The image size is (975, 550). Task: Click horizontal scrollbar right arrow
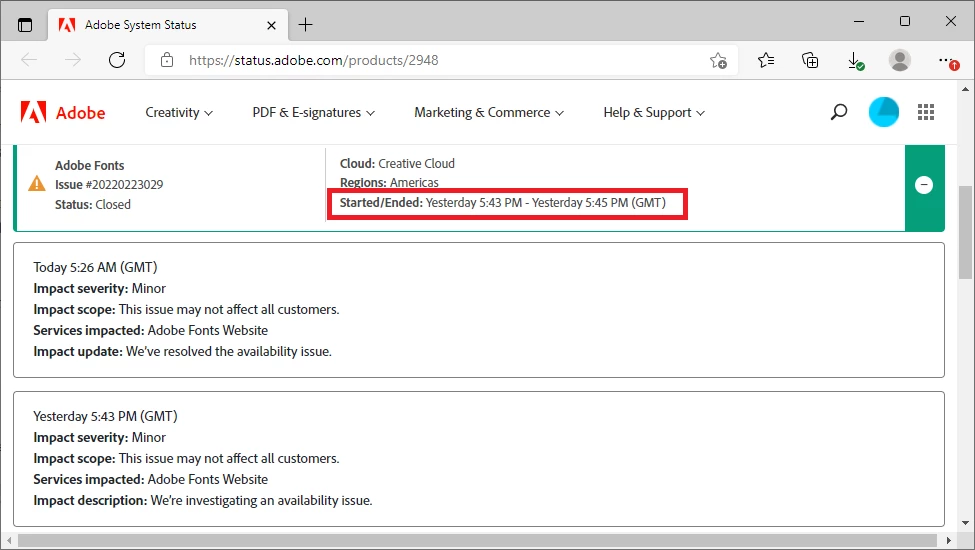pos(949,540)
